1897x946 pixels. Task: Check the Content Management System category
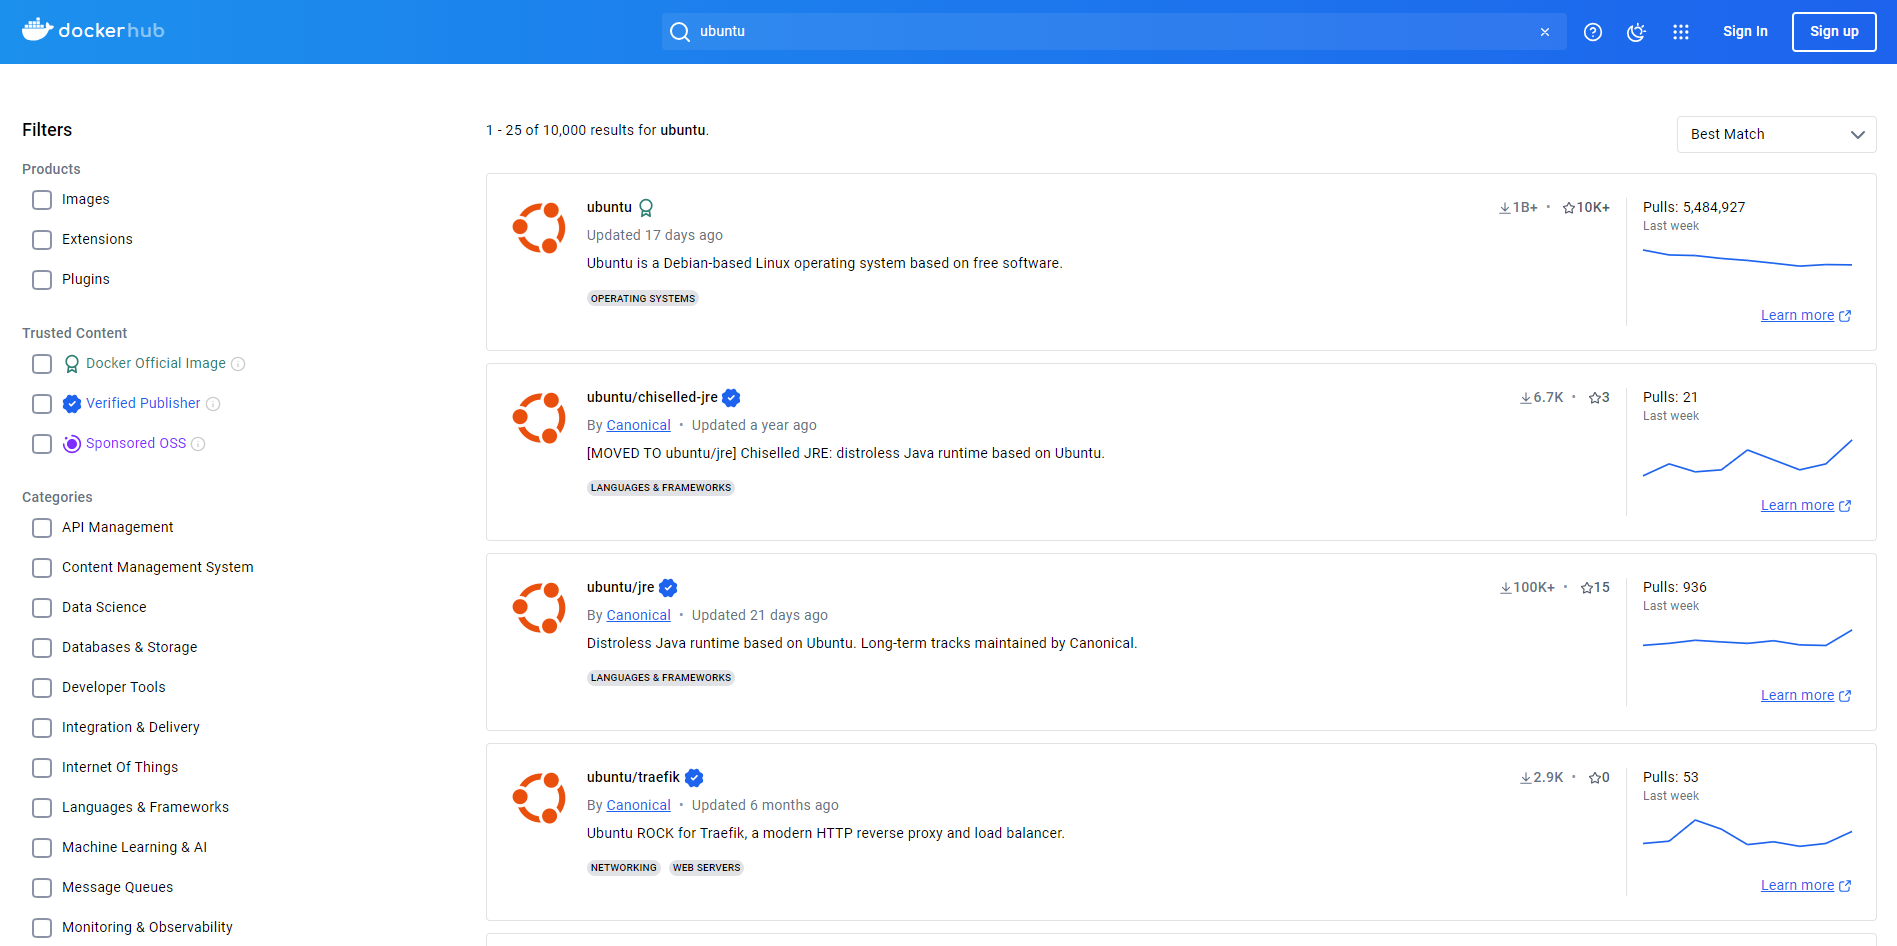click(42, 568)
